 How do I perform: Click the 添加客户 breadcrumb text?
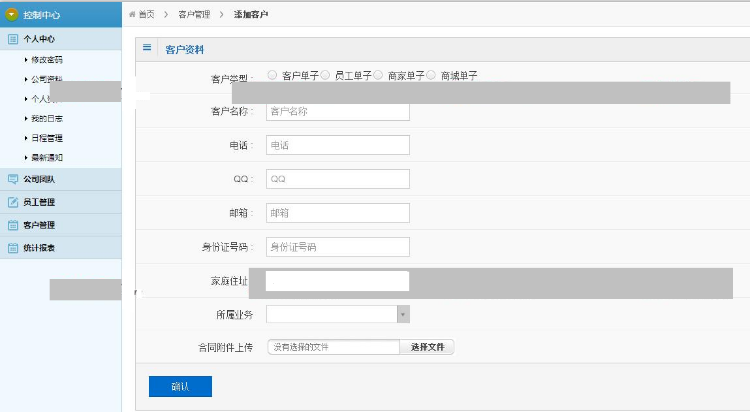[251, 14]
